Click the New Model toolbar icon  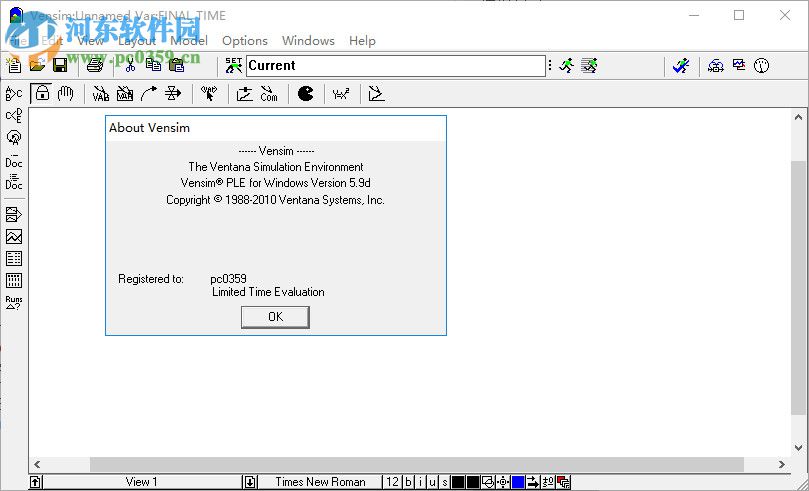(14, 64)
